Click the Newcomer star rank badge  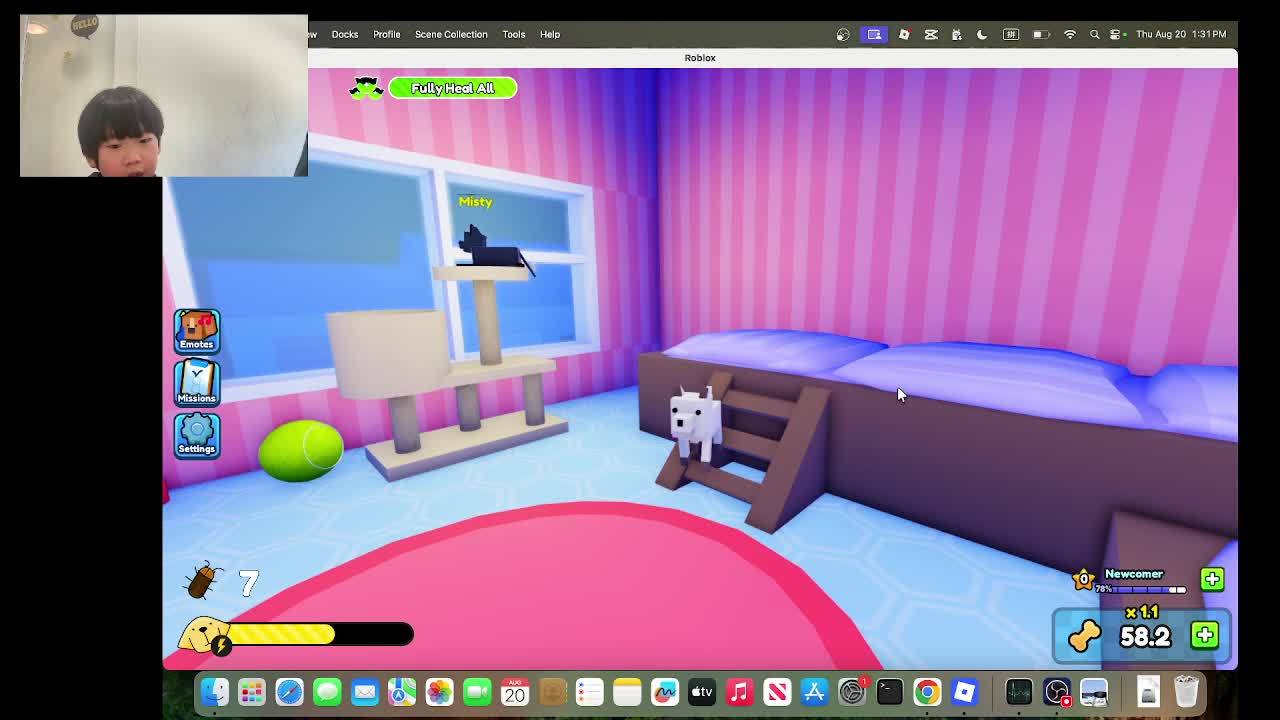(x=1083, y=579)
